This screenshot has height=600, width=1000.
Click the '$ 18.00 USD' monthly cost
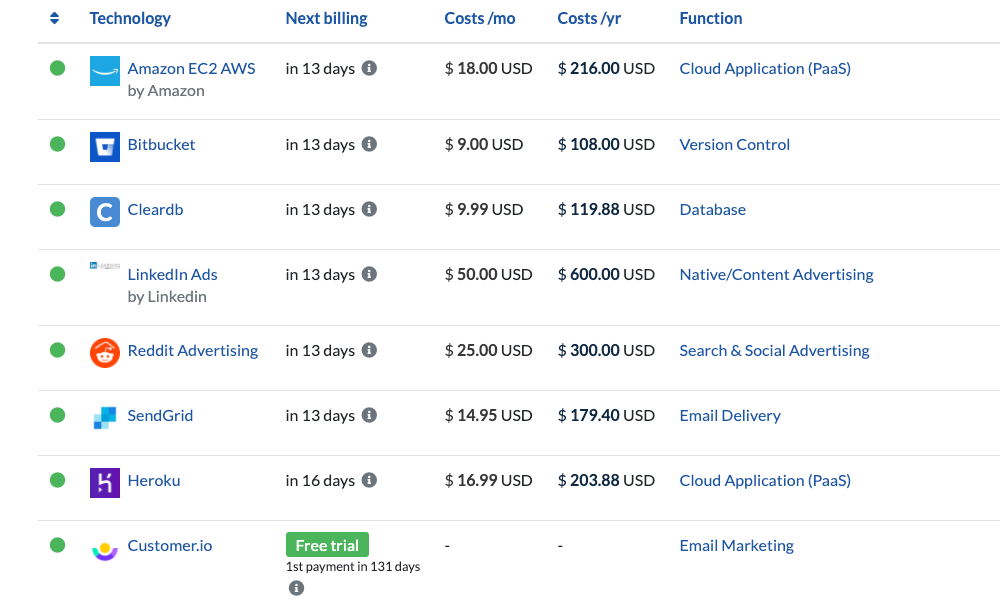(489, 68)
